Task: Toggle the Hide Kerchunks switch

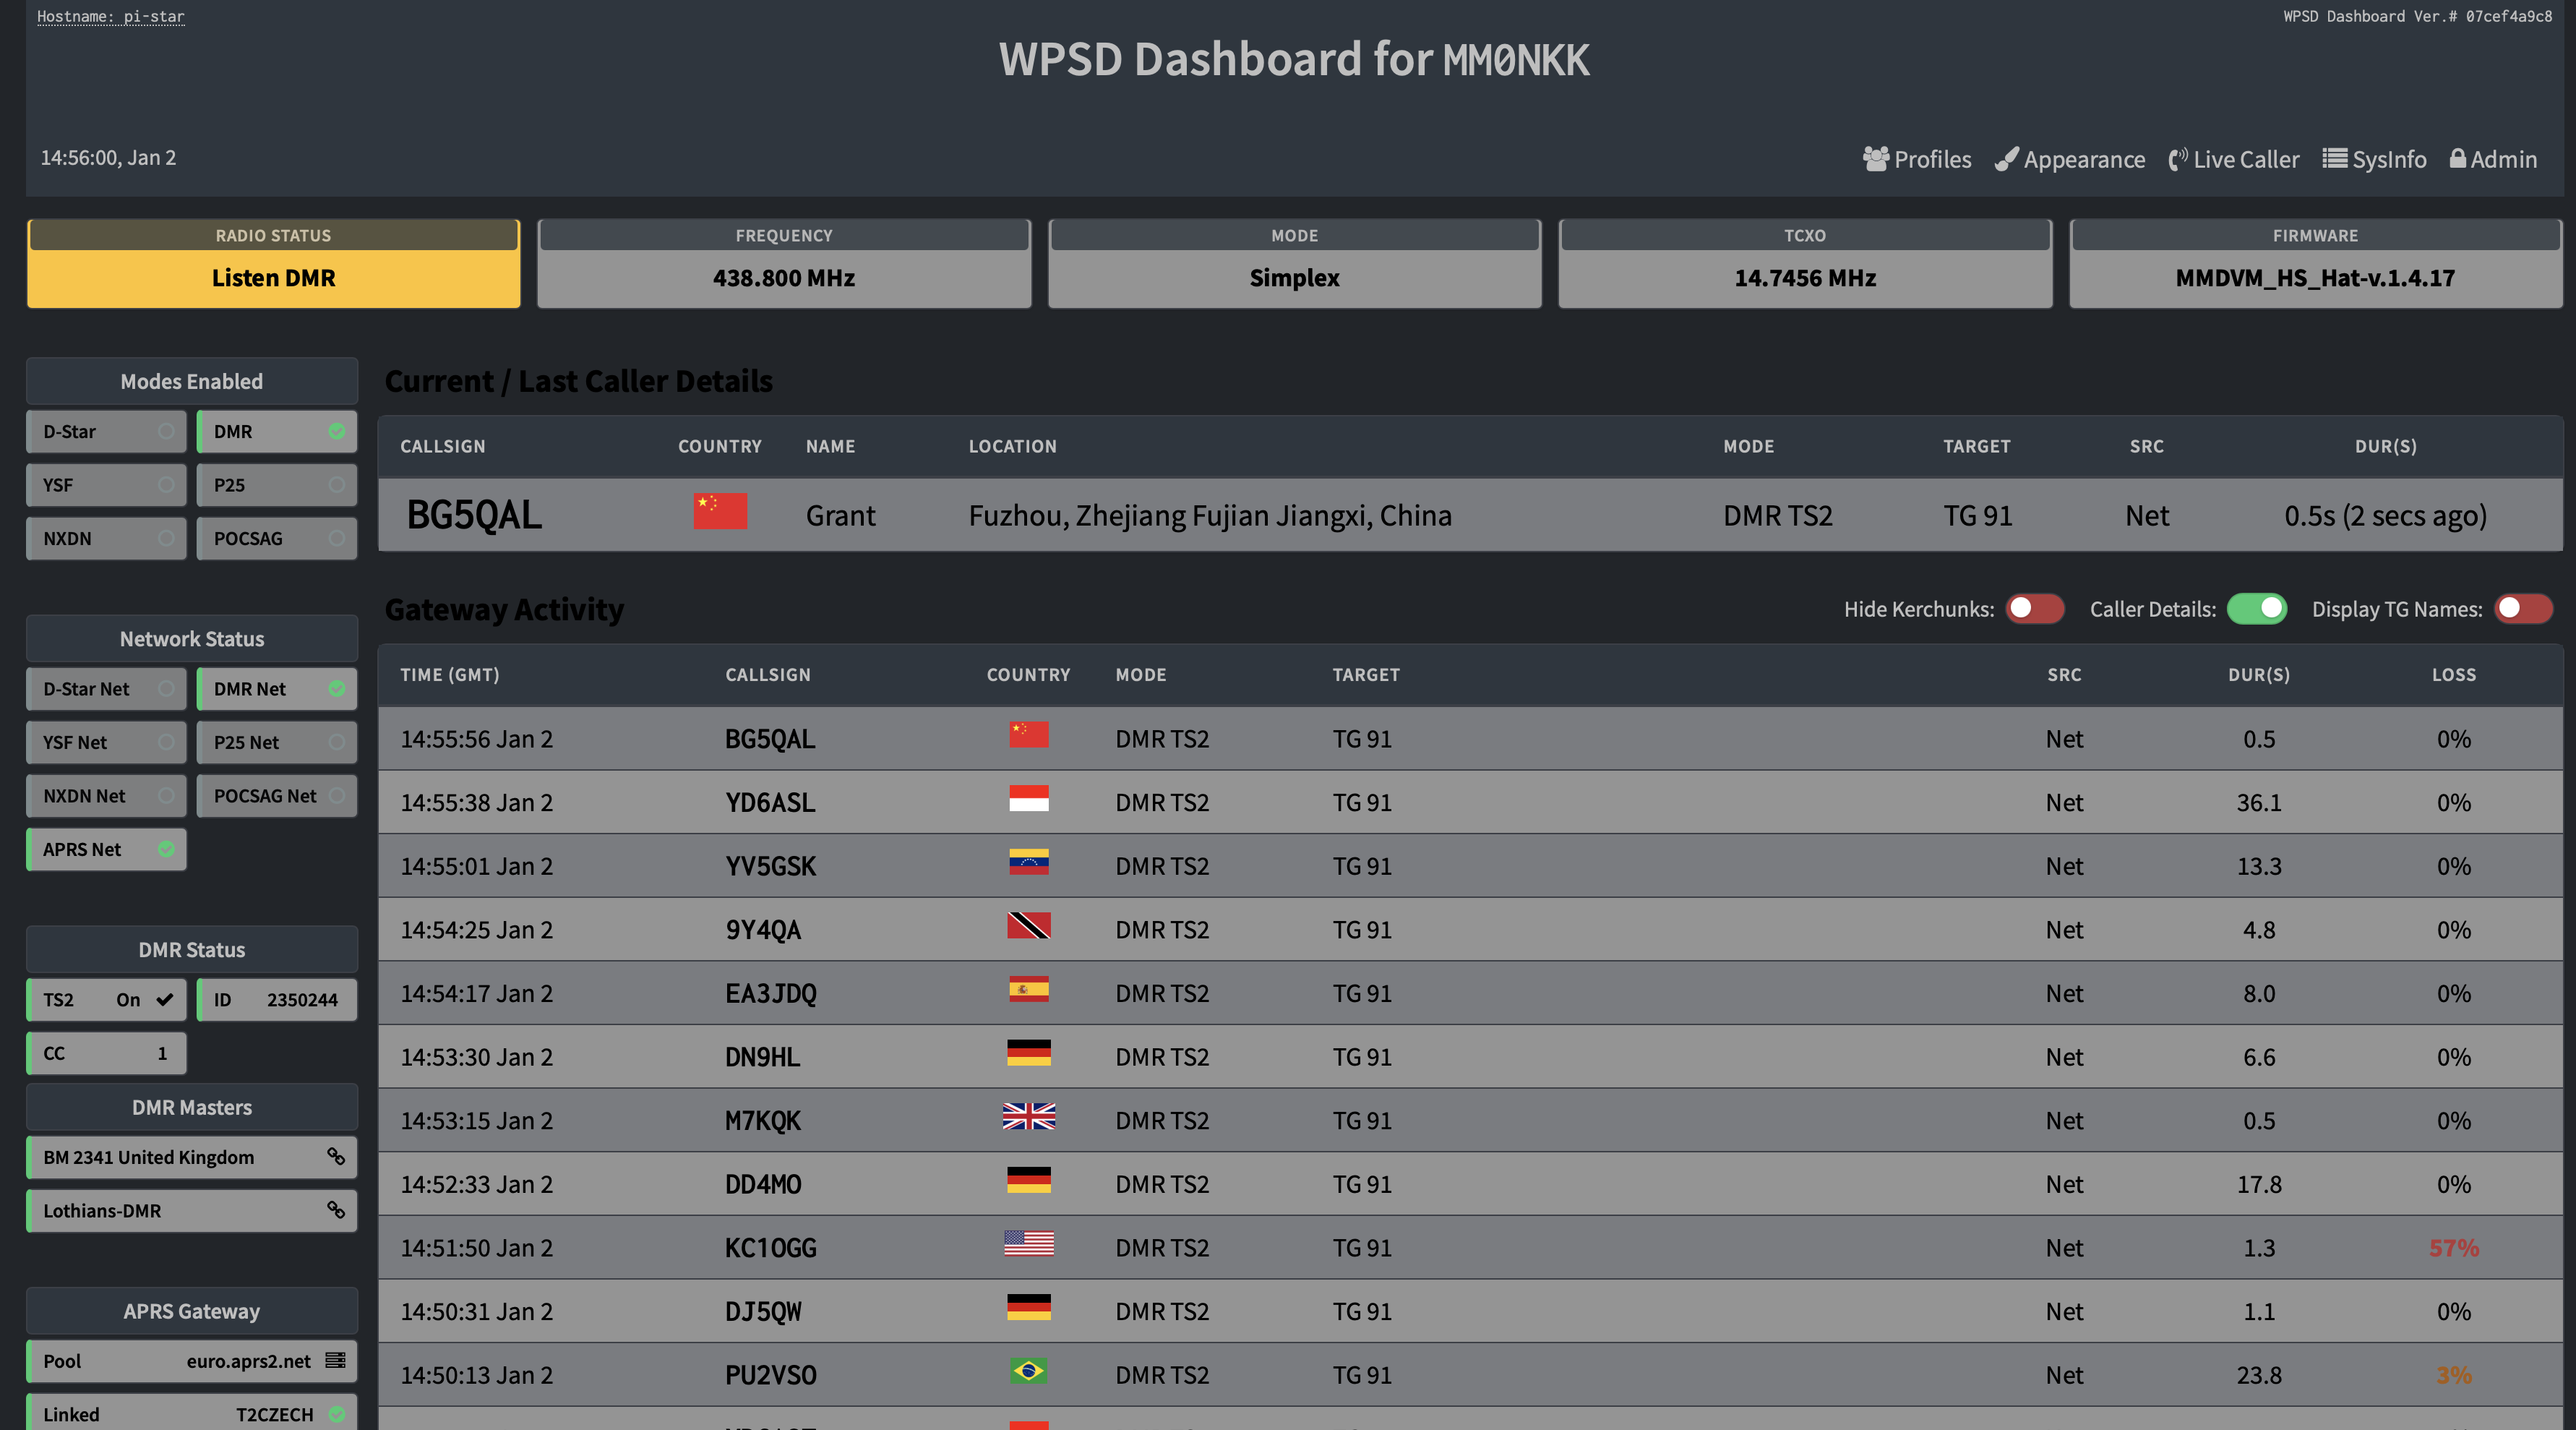Action: pyautogui.click(x=2034, y=608)
